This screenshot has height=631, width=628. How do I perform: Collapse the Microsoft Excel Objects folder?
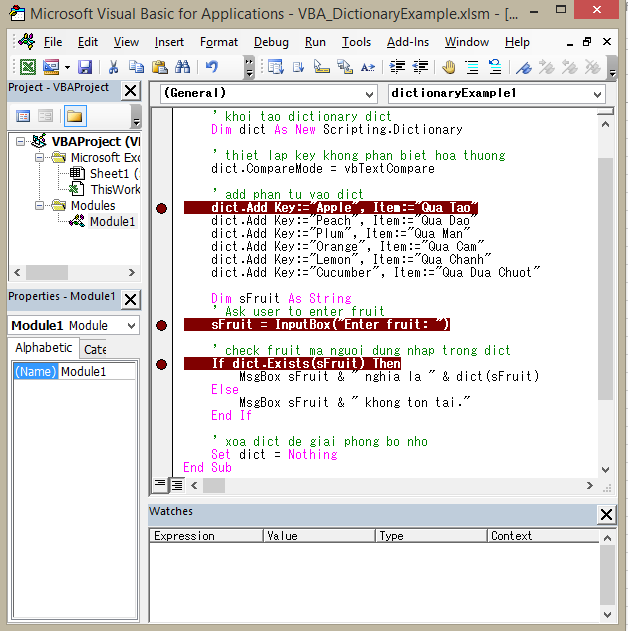[39, 157]
